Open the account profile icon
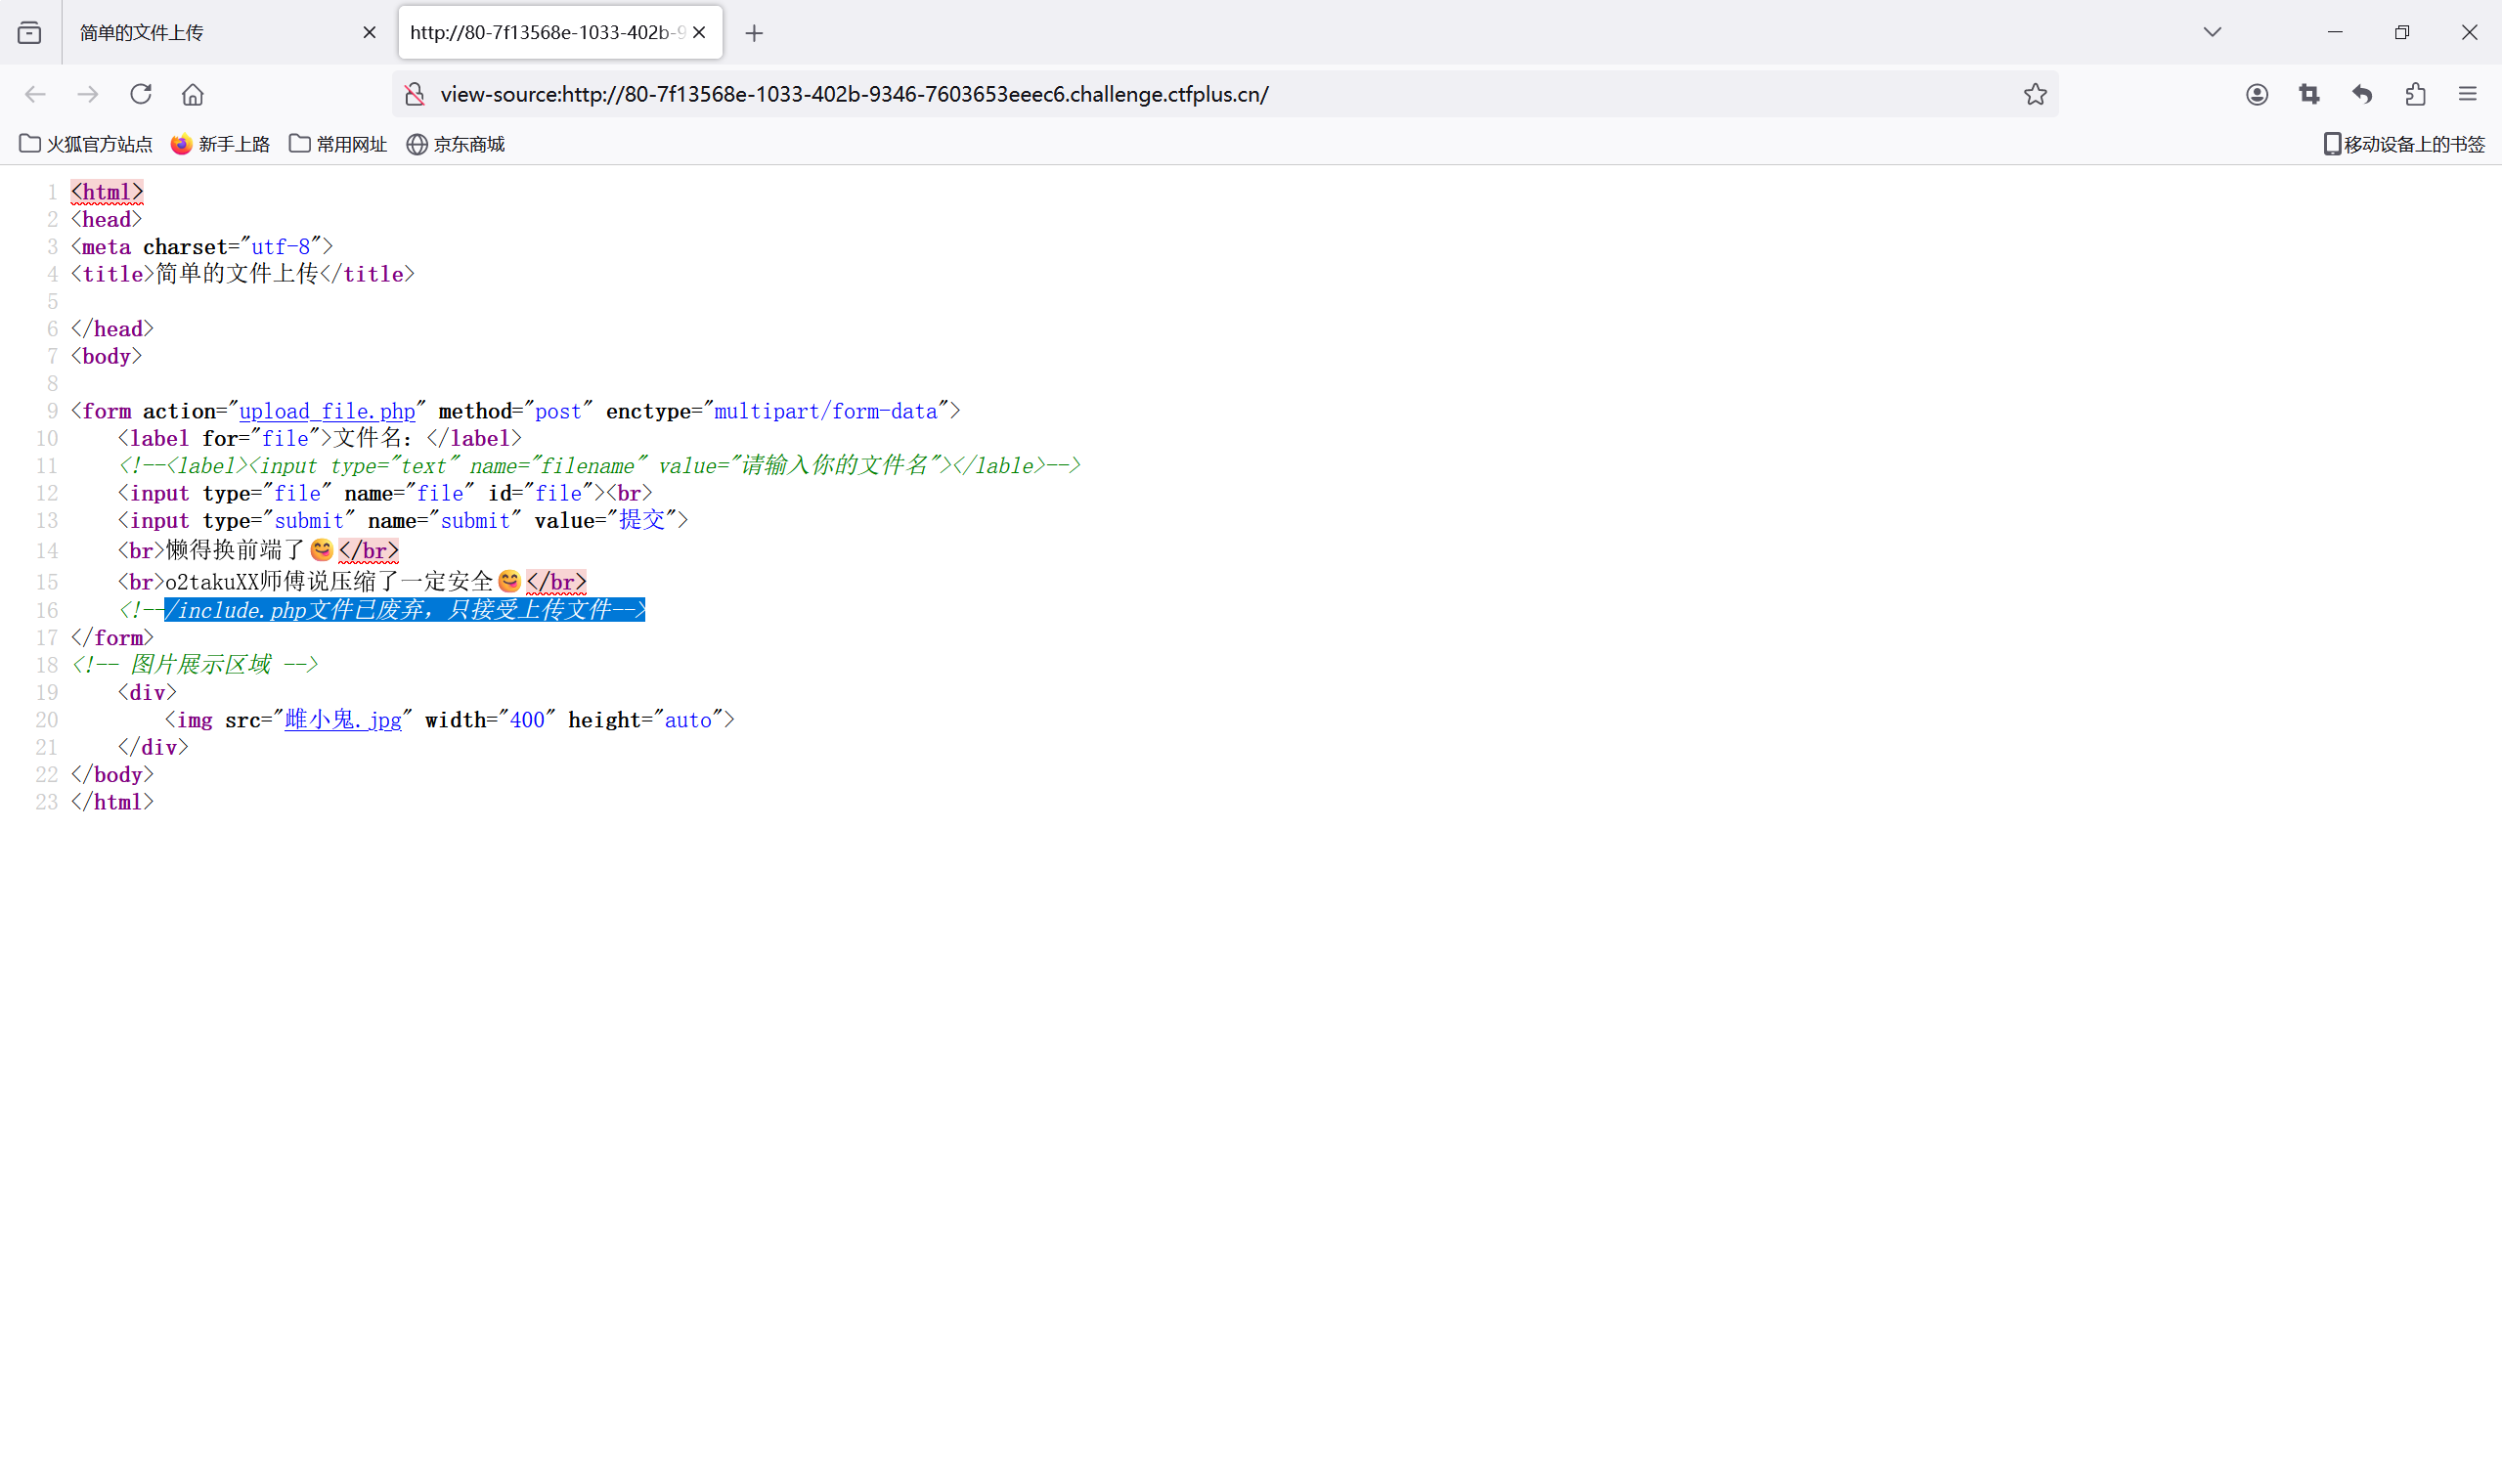Viewport: 2502px width, 1484px height. (2256, 94)
